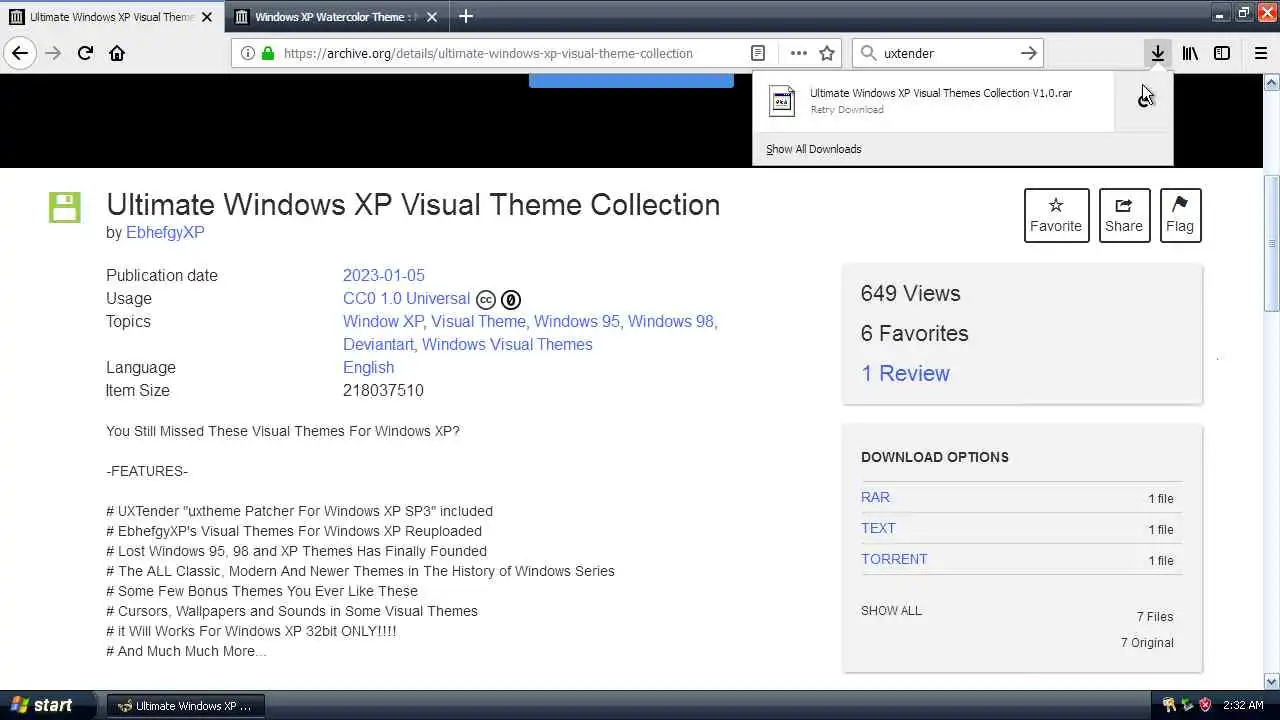Download the TORRENT file option
The image size is (1280, 720).
894,559
